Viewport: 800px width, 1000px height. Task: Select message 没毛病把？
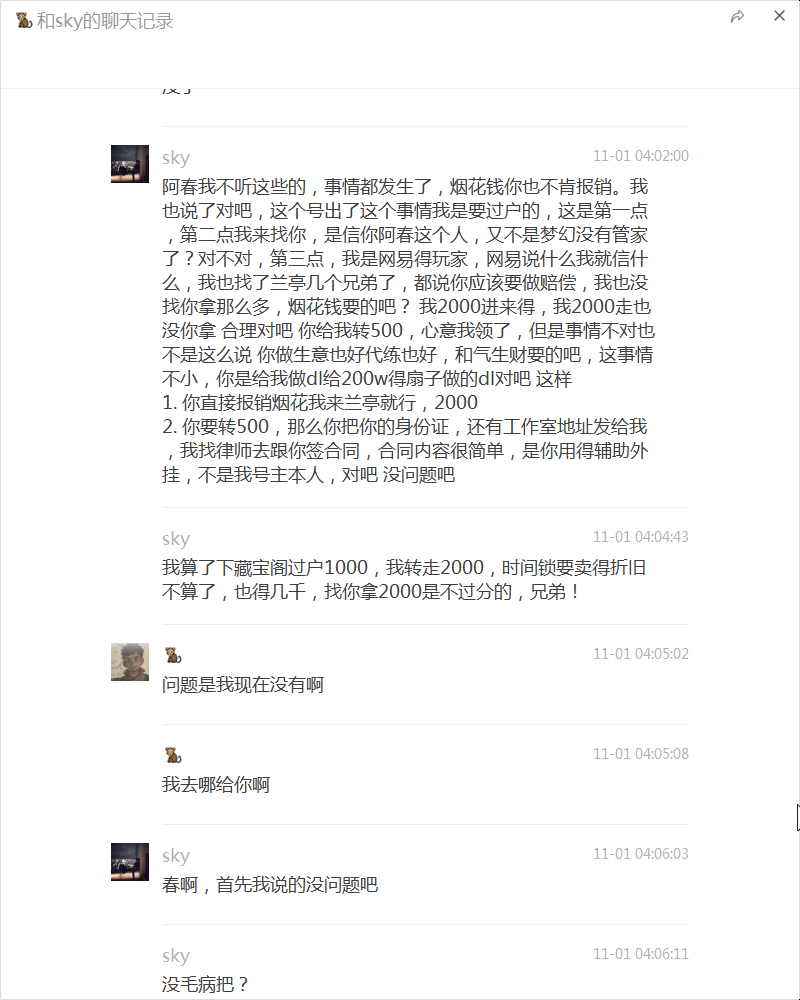[x=205, y=984]
